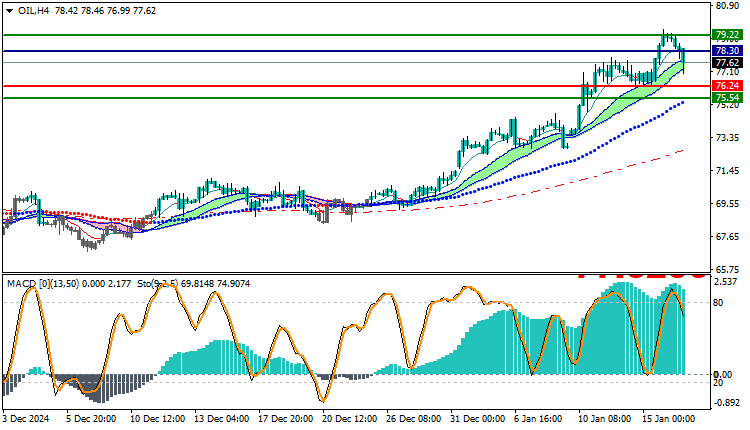Click the 26 Dec 08:00 time label
Screen dimensions: 750x430
(414, 419)
